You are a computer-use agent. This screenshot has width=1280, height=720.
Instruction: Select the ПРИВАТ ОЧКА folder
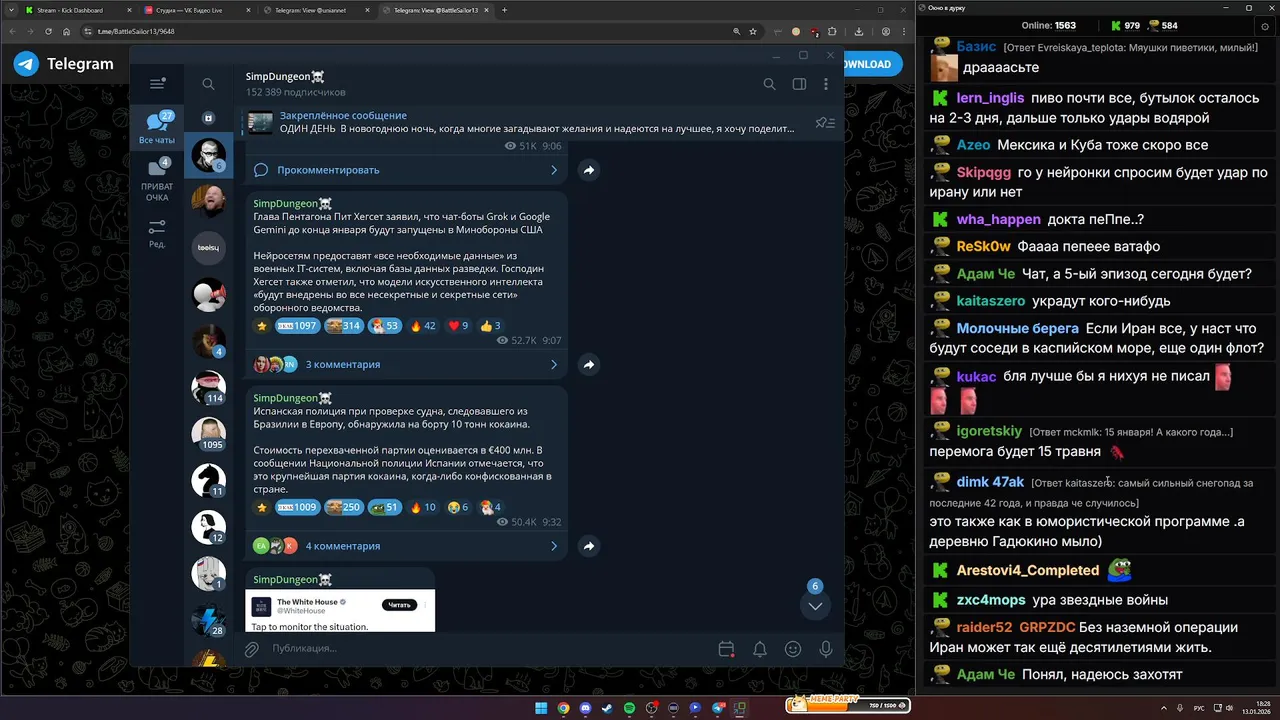(x=157, y=181)
